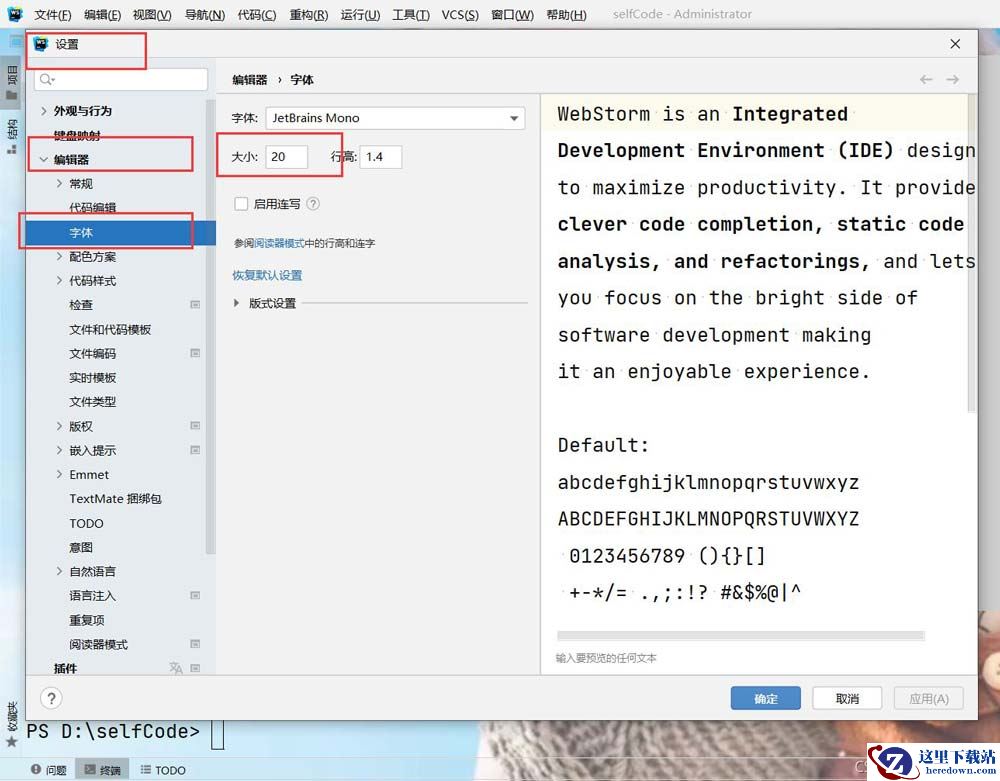Screen dimensions: 1000x781
Task: Open the 终端 tool window tab
Action: click(103, 770)
